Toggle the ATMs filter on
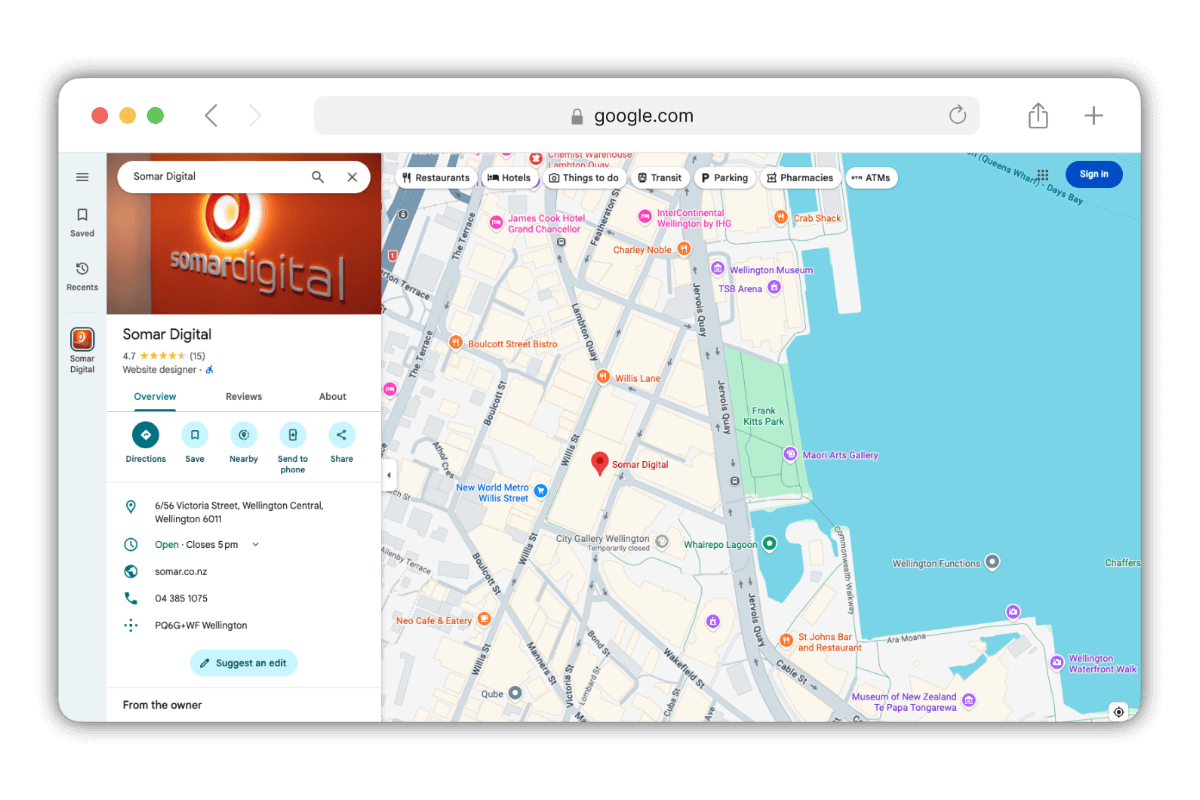Image resolution: width=1200 pixels, height=800 pixels. (871, 177)
